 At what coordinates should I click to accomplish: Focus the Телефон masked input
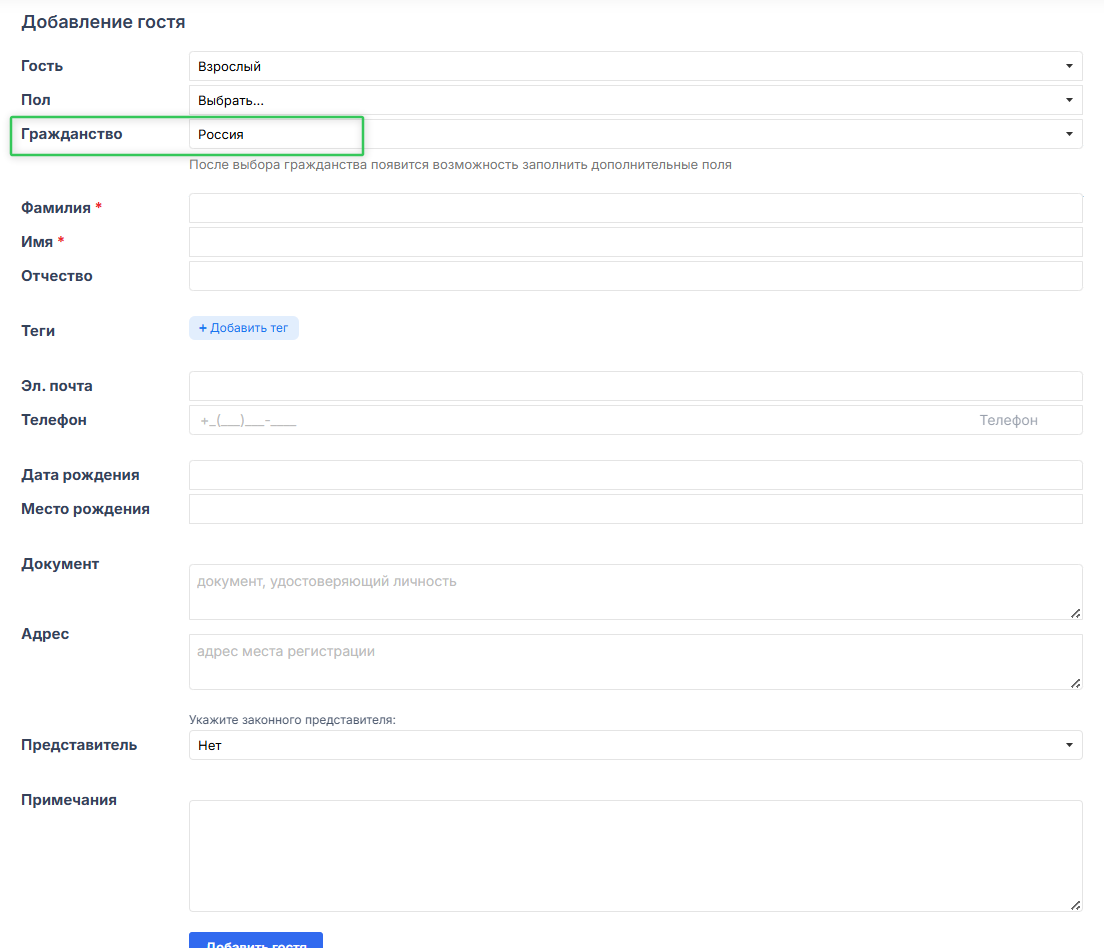click(580, 420)
